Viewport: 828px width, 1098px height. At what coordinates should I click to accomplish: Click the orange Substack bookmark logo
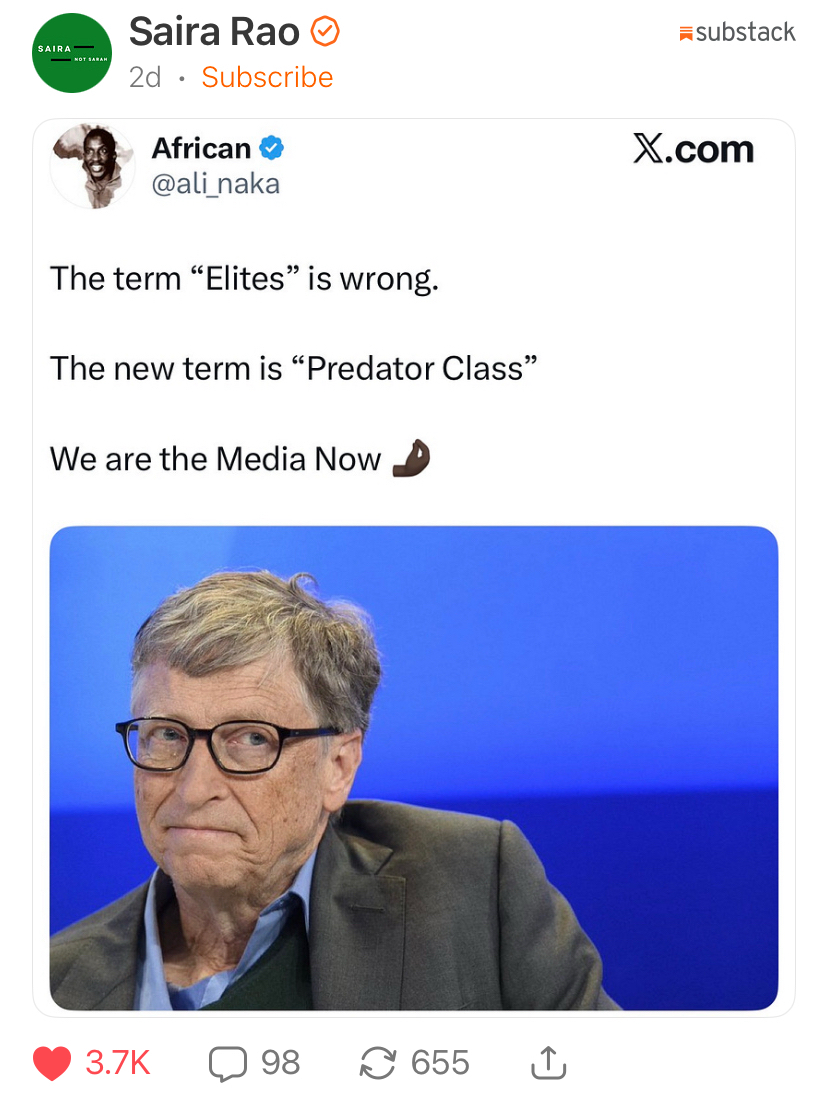pos(686,34)
